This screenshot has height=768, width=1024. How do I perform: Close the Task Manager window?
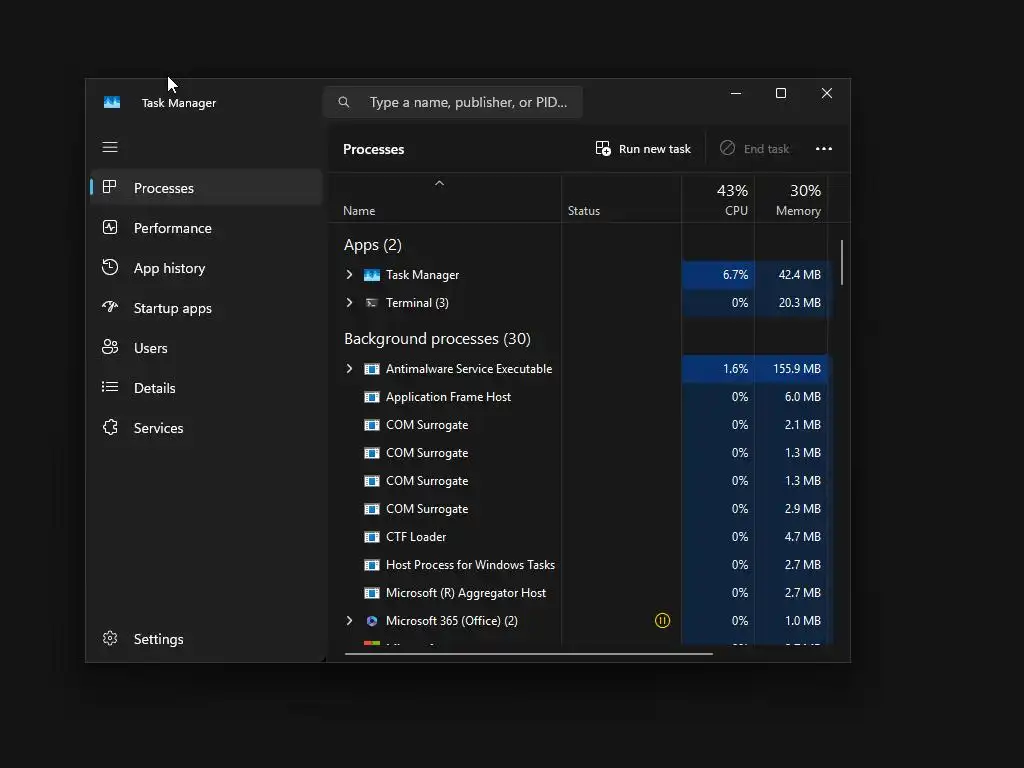[827, 93]
